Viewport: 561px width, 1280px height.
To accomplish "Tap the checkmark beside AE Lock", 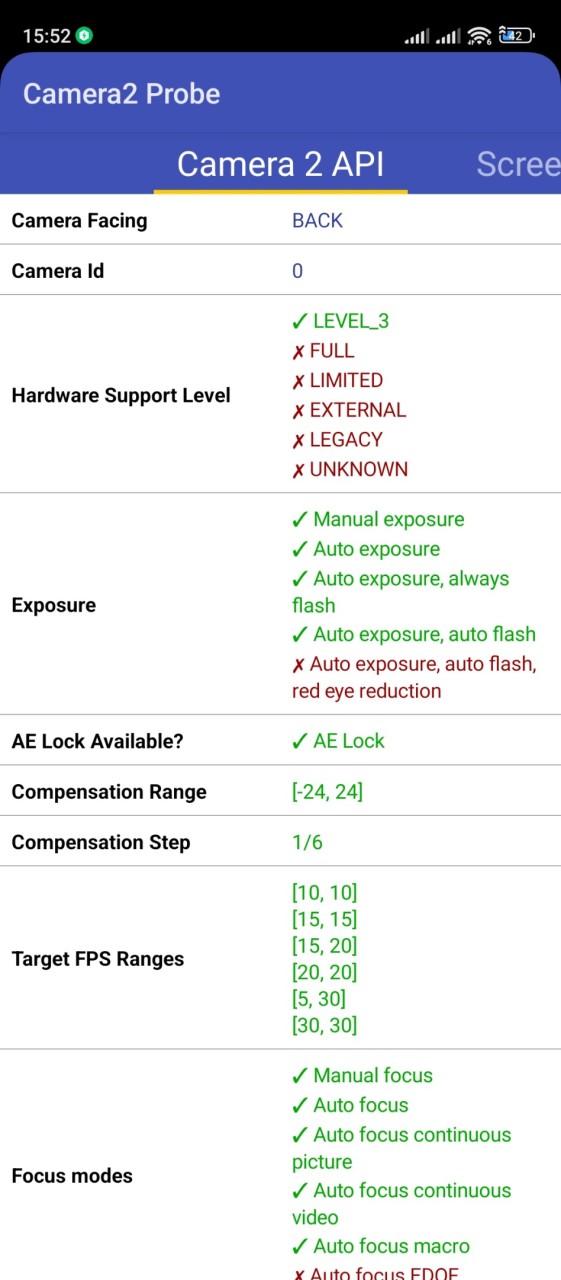I will [300, 741].
